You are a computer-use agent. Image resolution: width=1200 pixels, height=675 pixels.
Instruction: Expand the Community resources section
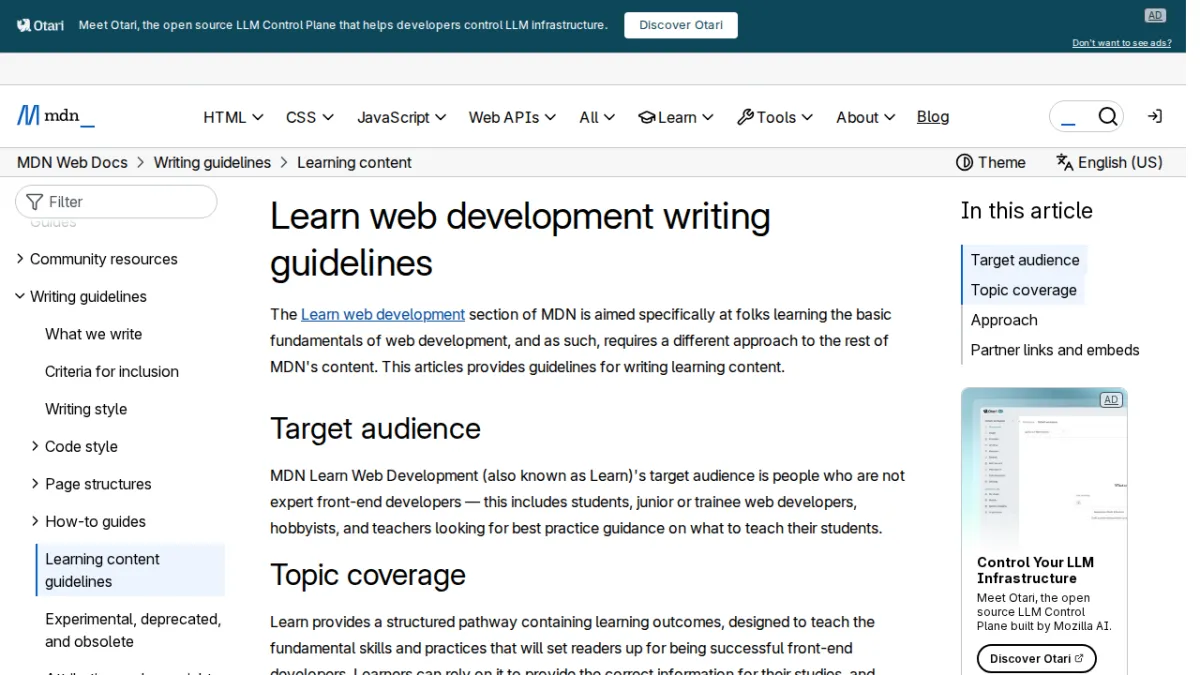pyautogui.click(x=20, y=259)
